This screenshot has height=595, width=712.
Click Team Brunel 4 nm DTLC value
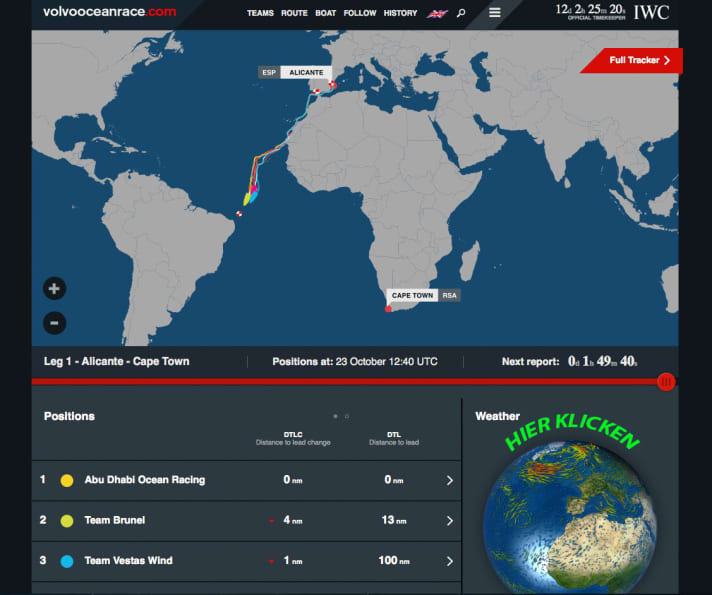(292, 521)
